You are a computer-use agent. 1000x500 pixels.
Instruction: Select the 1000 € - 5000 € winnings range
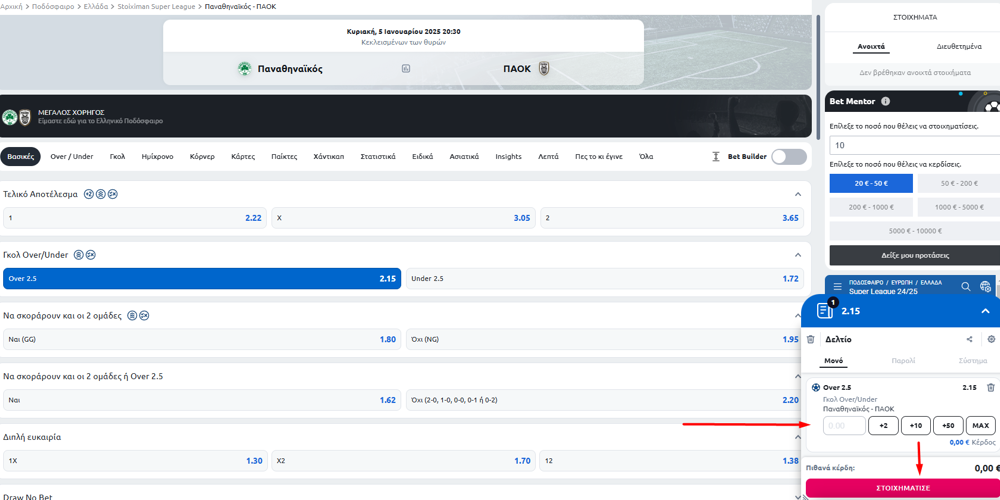(959, 207)
